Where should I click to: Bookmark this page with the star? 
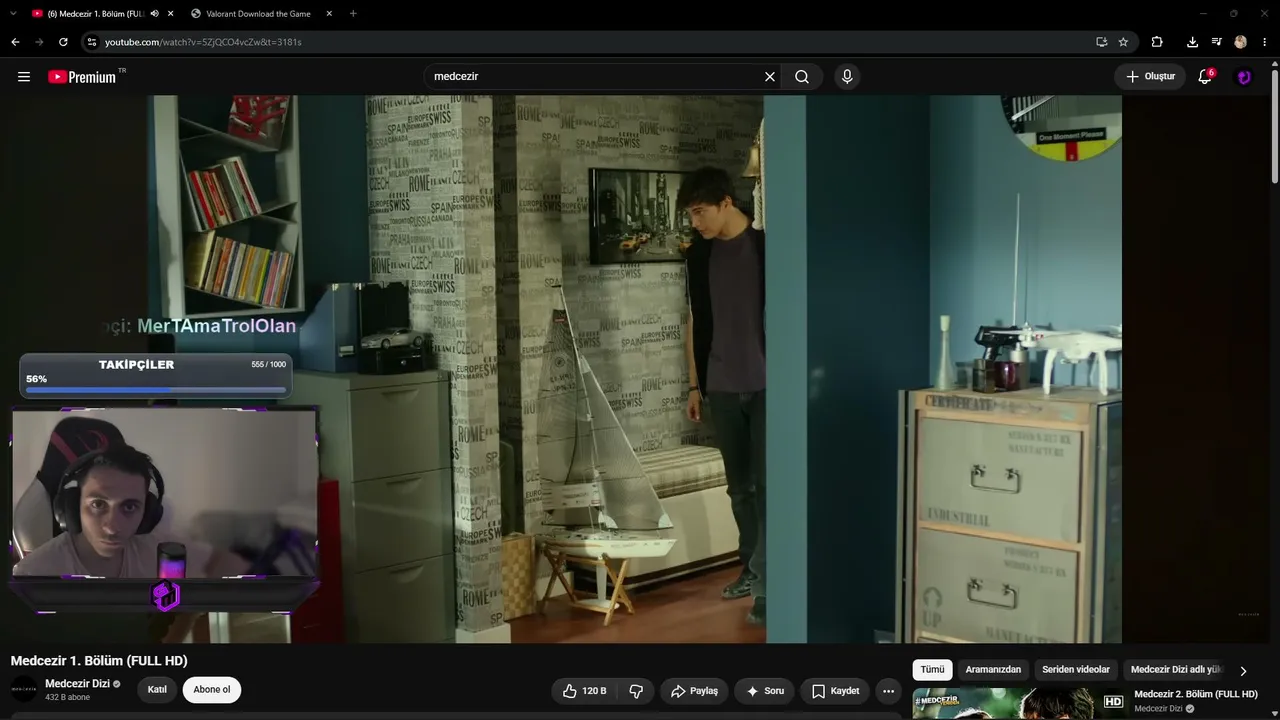tap(1123, 42)
